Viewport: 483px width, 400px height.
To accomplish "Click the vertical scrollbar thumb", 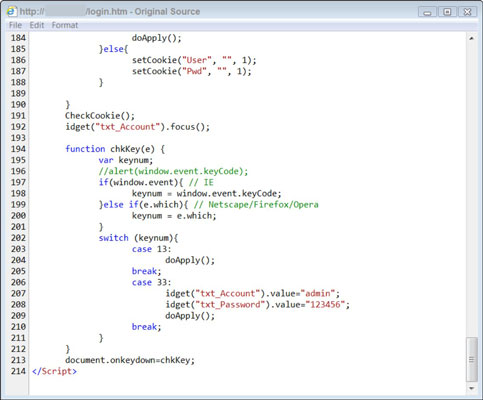I will (471, 359).
